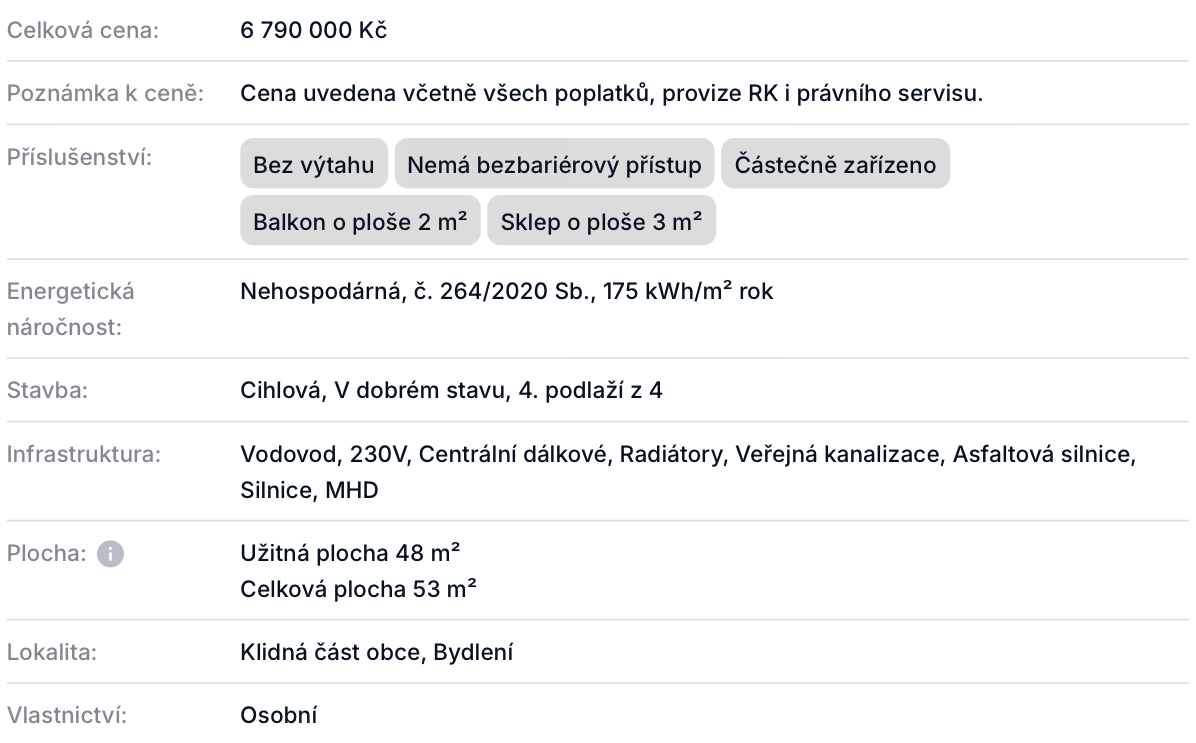Viewport: 1196px width, 743px height.
Task: Click the locality value "Klidná část obce, Bydlení"
Action: coord(377,653)
